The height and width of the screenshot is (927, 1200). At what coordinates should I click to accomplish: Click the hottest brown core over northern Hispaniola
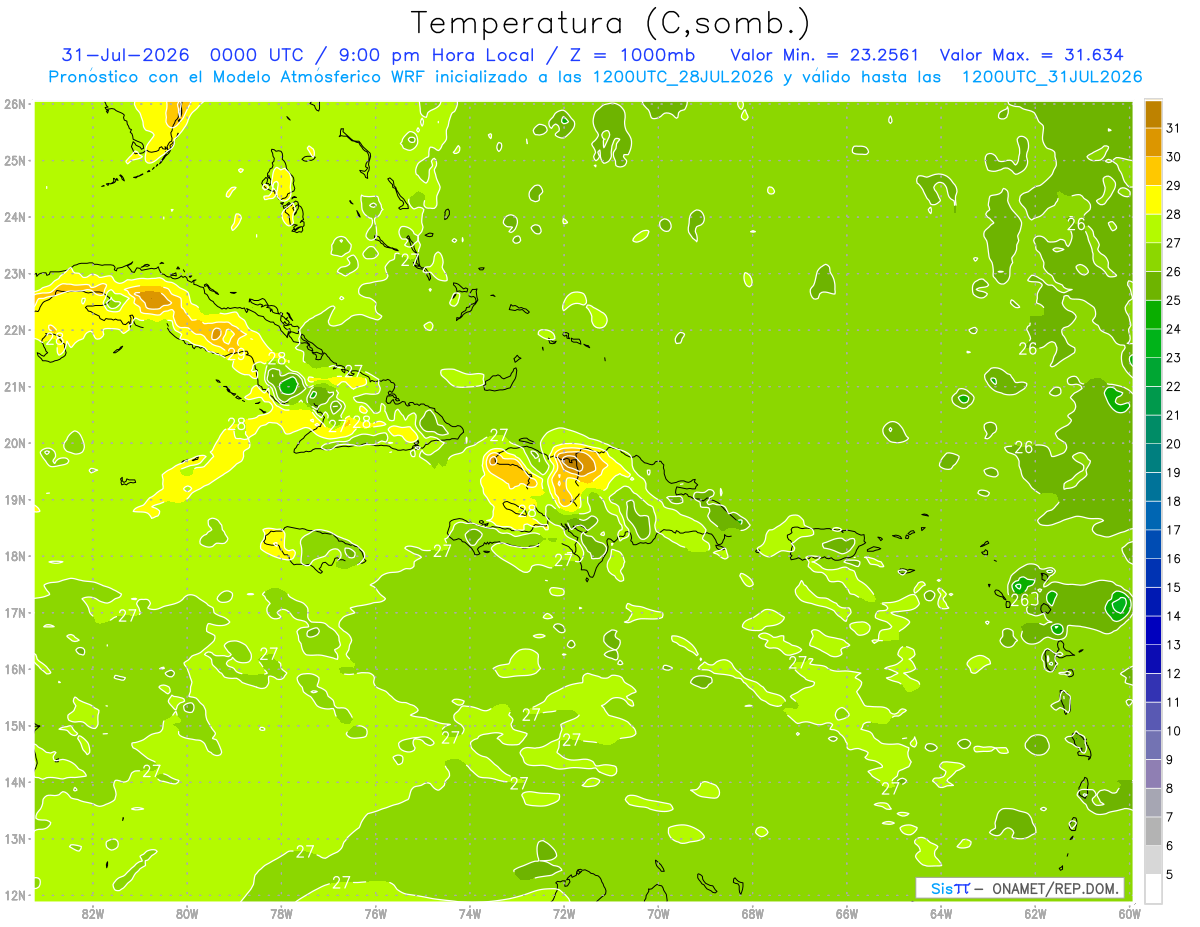572,462
